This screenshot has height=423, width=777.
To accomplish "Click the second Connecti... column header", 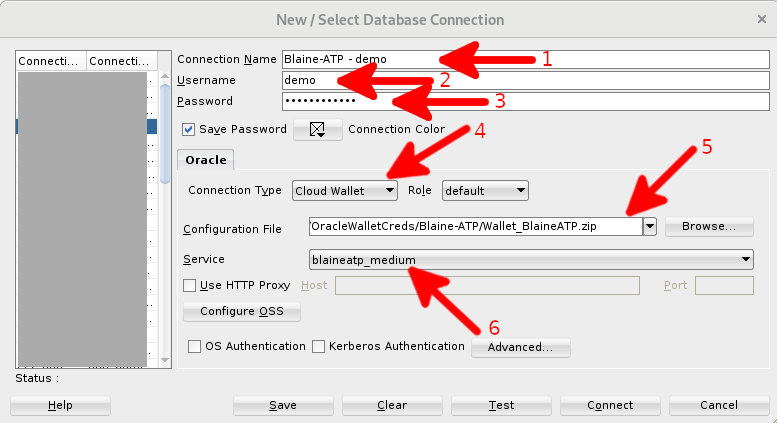I will coord(122,61).
